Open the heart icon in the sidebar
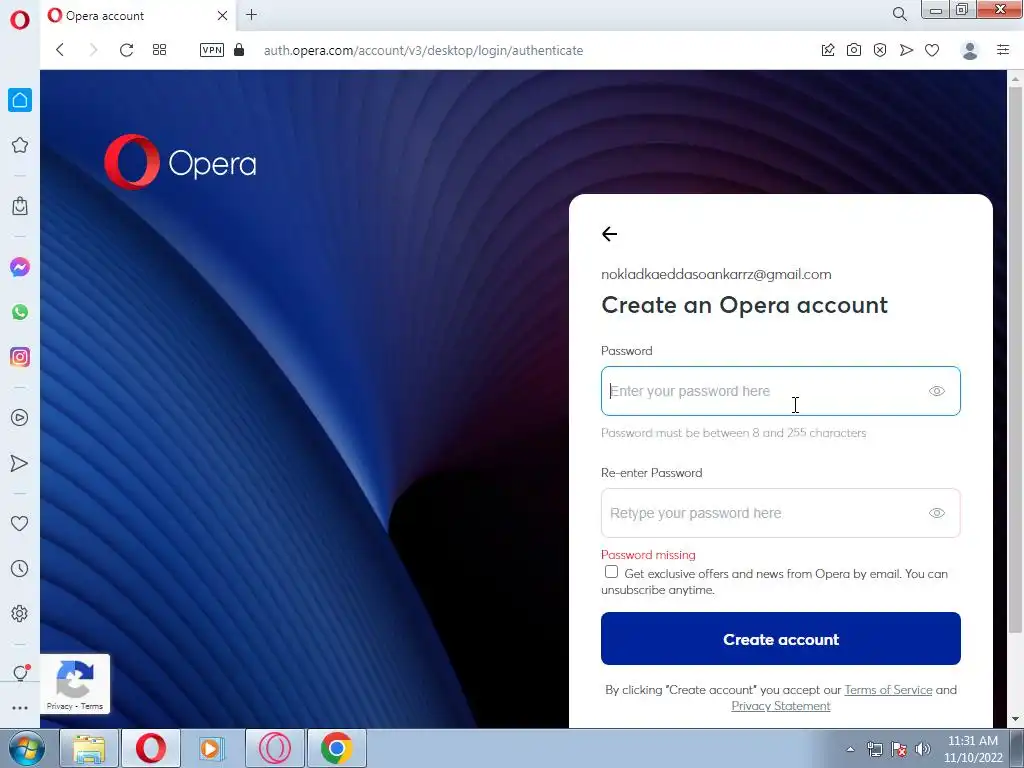Viewport: 1024px width, 768px height. click(20, 523)
